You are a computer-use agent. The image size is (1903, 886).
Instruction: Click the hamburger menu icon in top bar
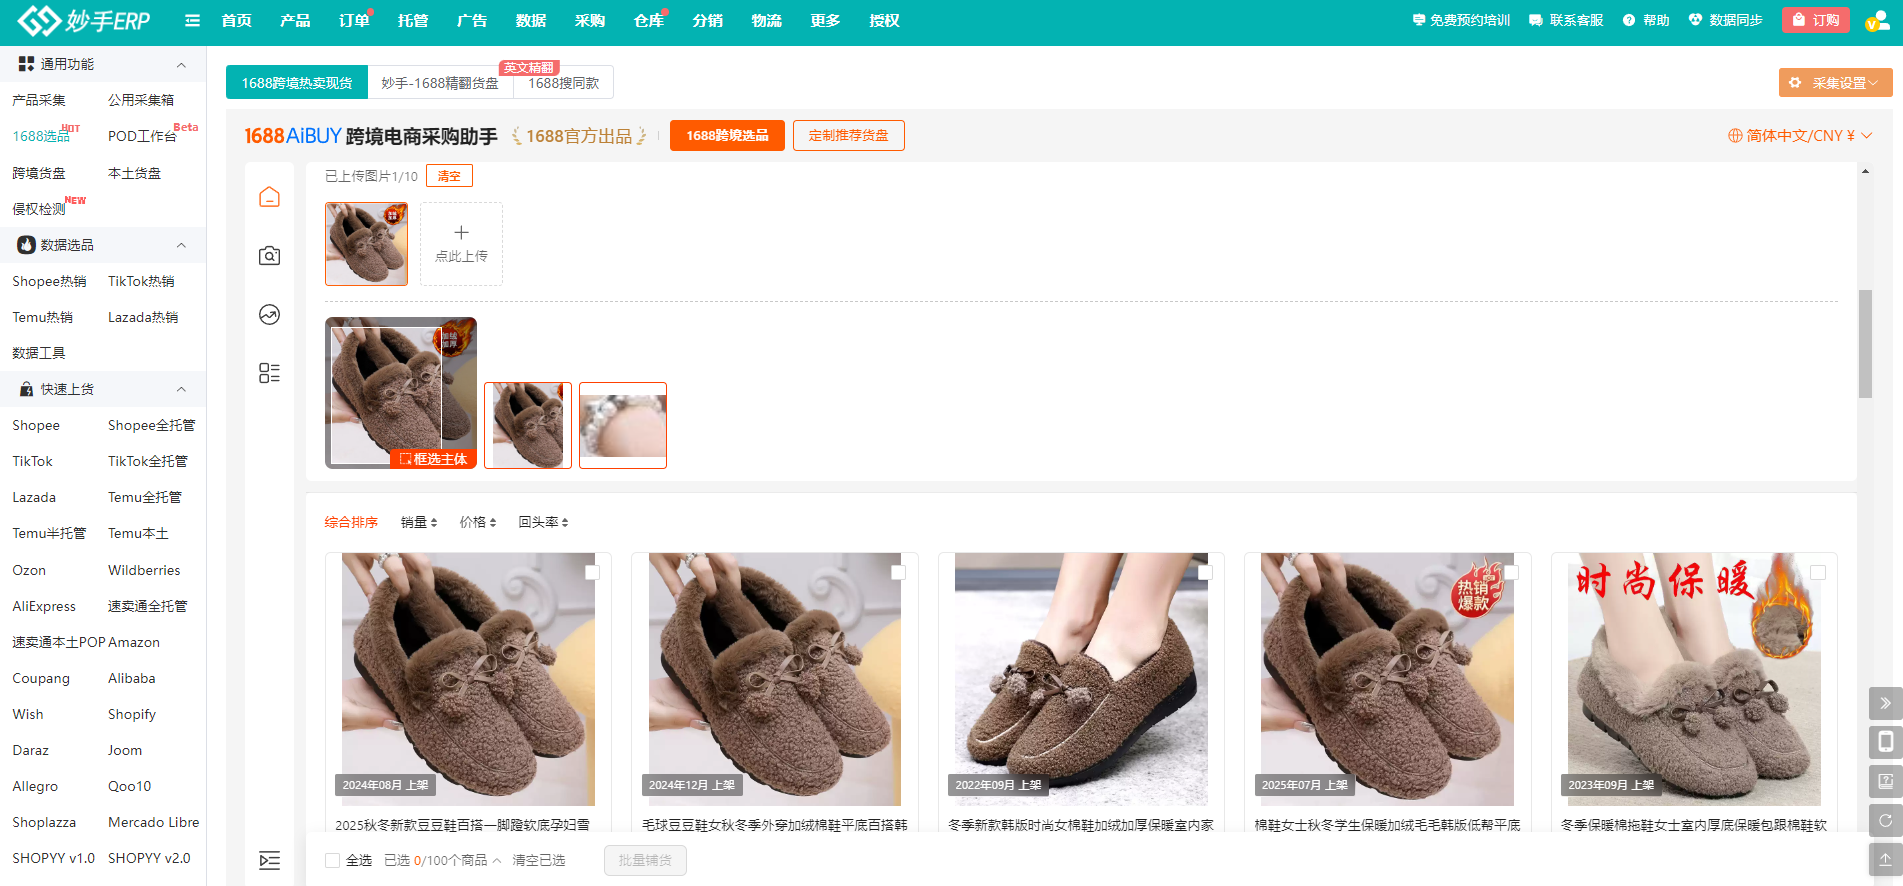point(192,20)
